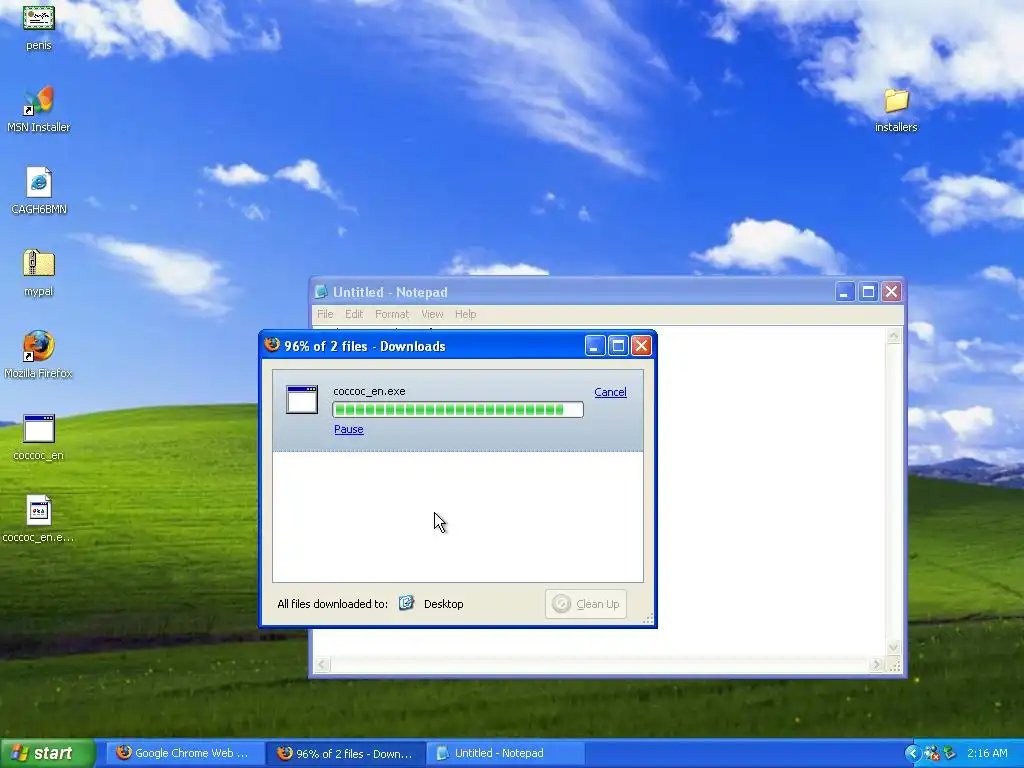Maximize the Downloads window
The width and height of the screenshot is (1024, 768).
tap(618, 345)
